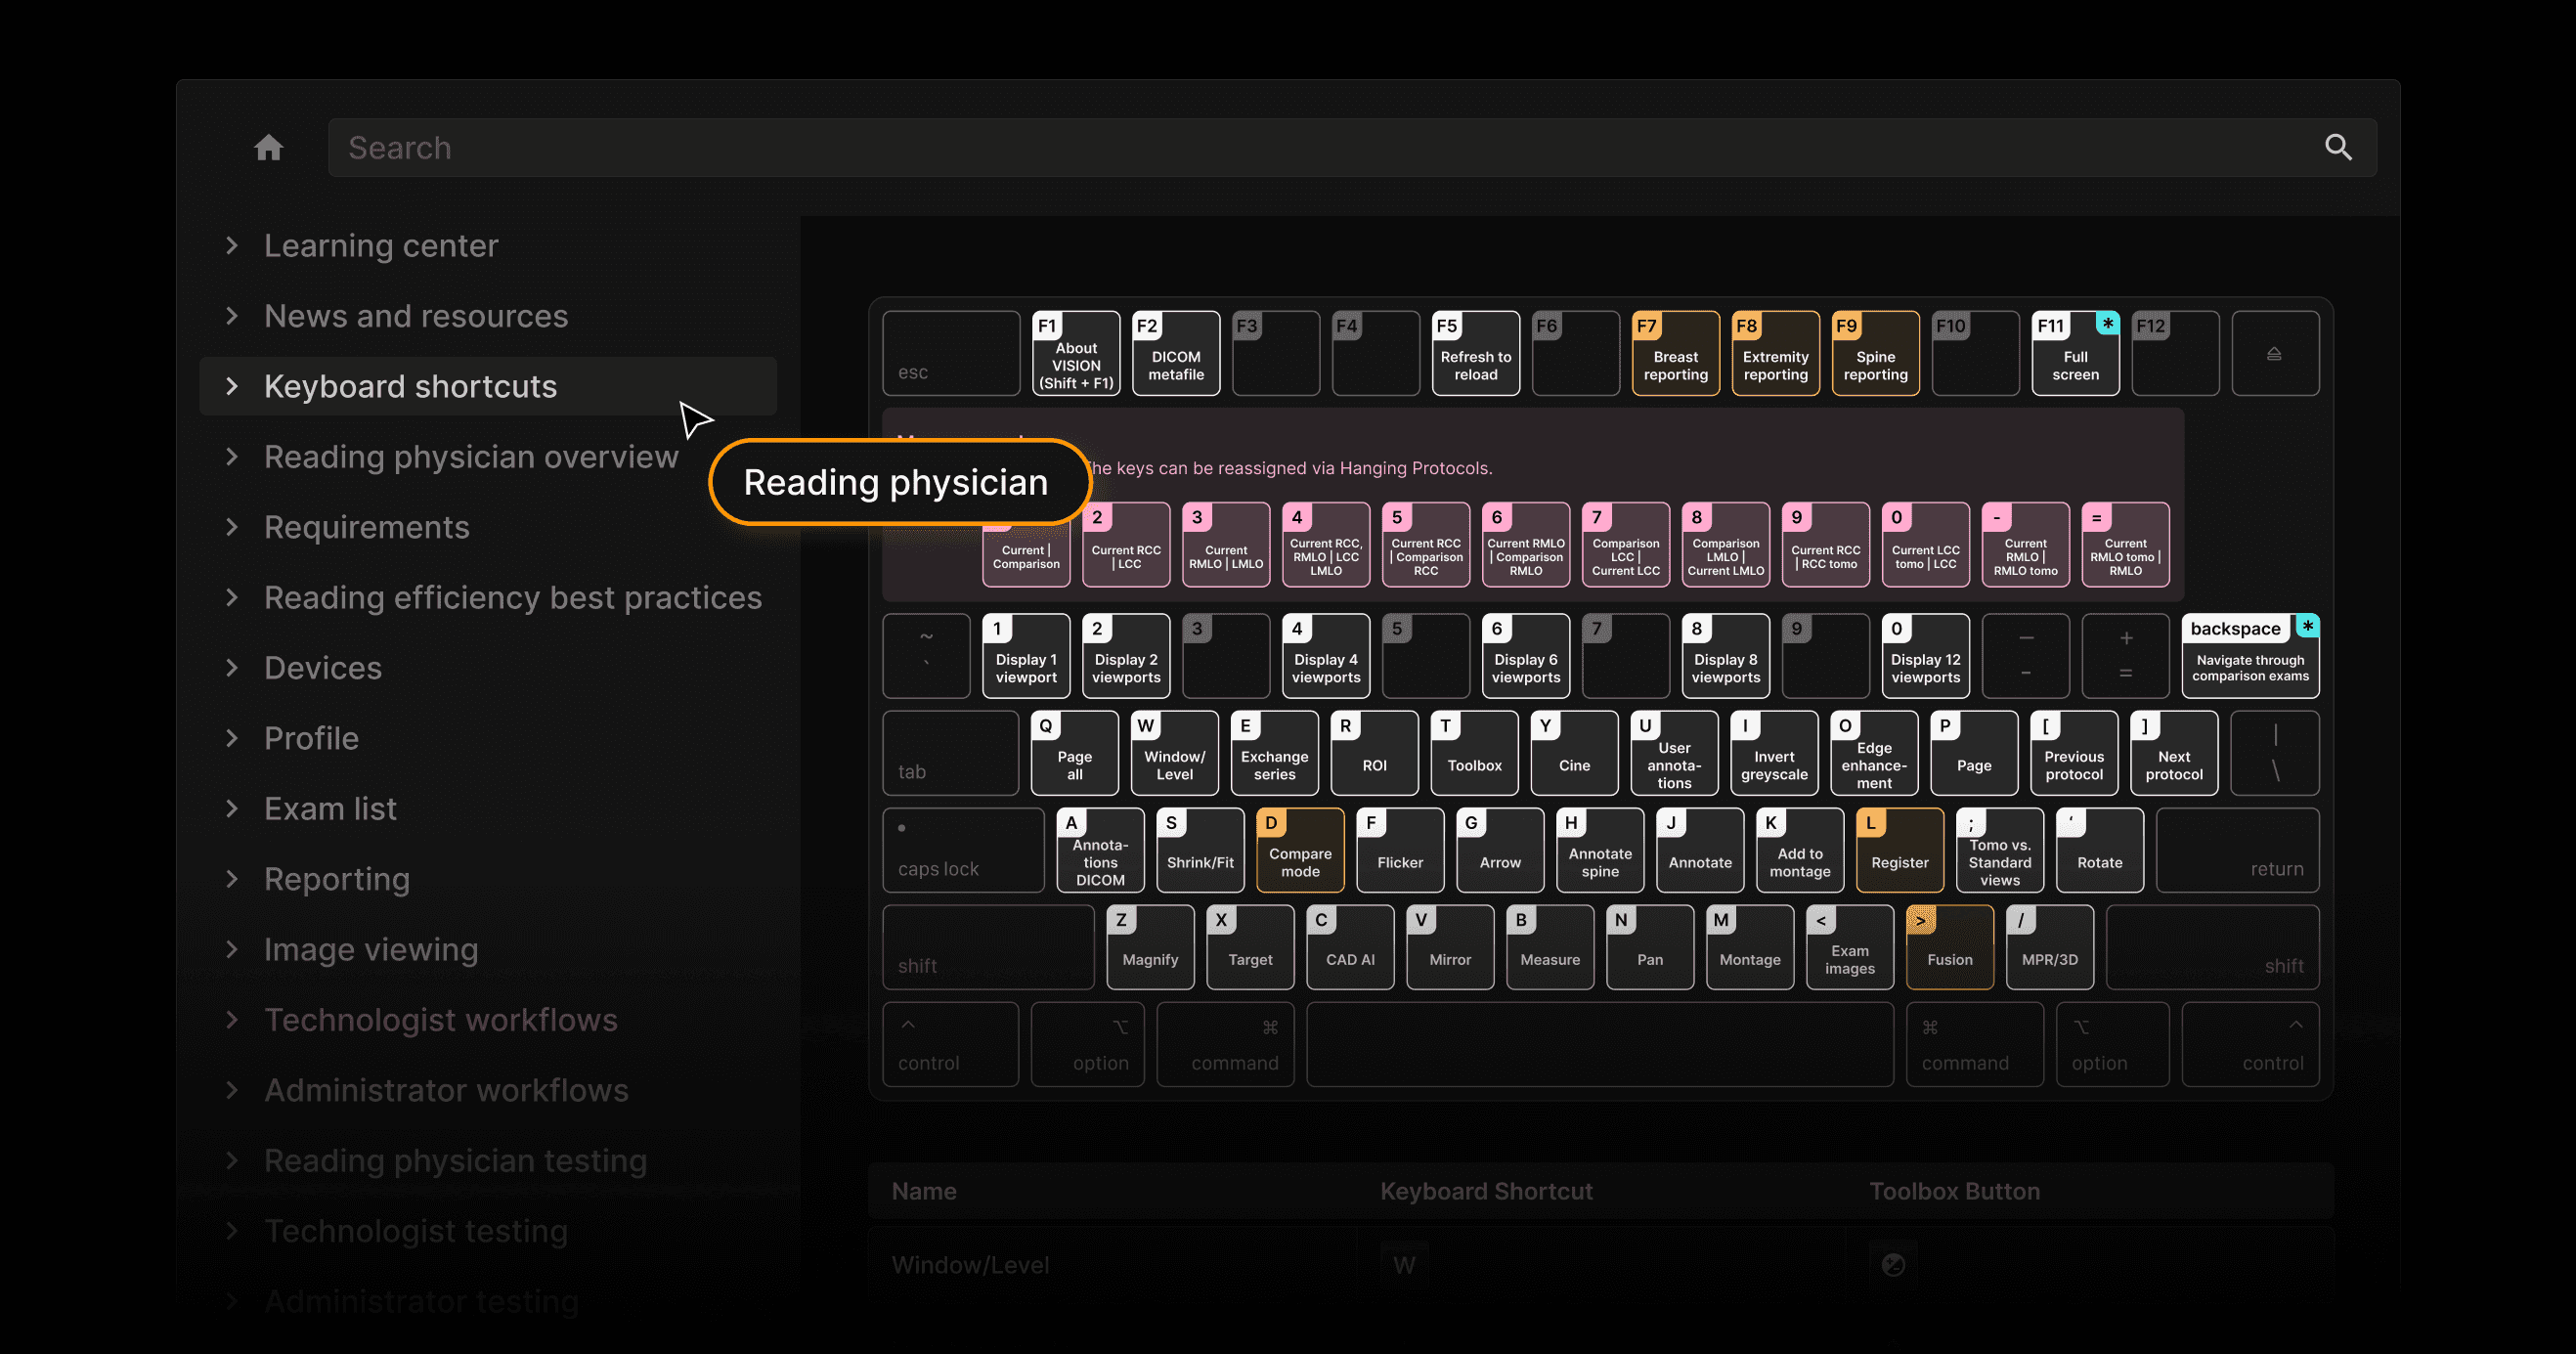Click the D Compare mode key

click(x=1299, y=851)
